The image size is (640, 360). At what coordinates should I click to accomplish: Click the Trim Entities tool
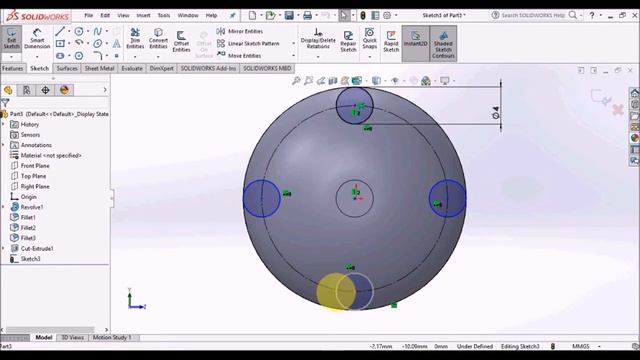(135, 38)
